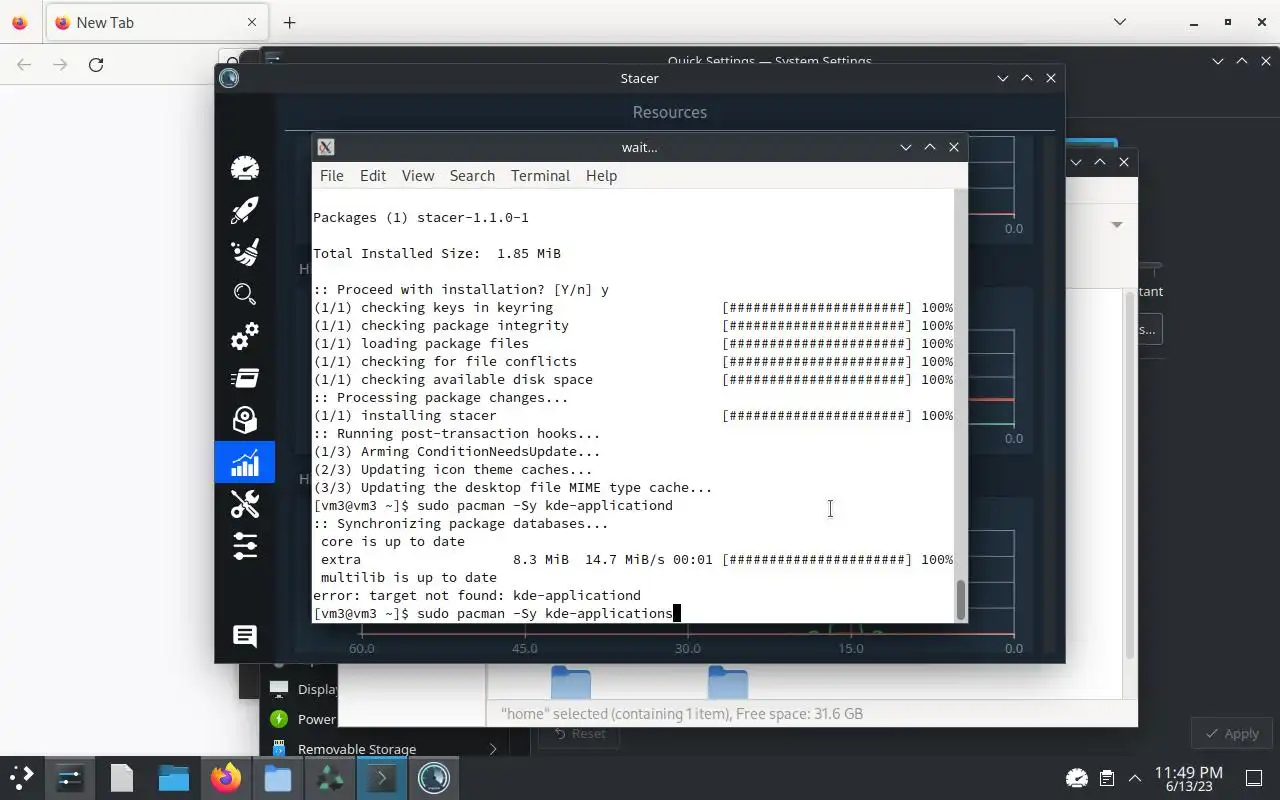Open Stacer Settings sliders icon in sidebar
The width and height of the screenshot is (1280, 800).
point(245,546)
